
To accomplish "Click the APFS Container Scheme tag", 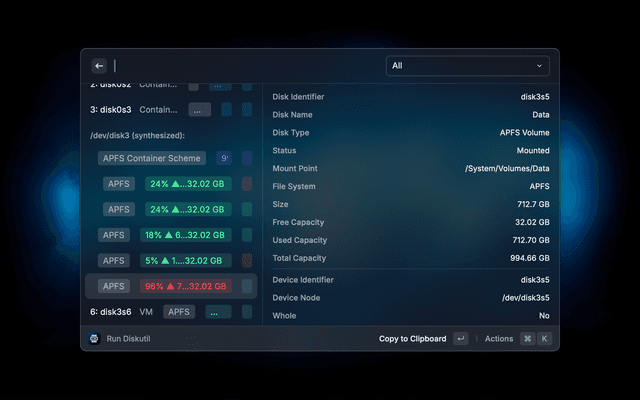I will pyautogui.click(x=152, y=158).
